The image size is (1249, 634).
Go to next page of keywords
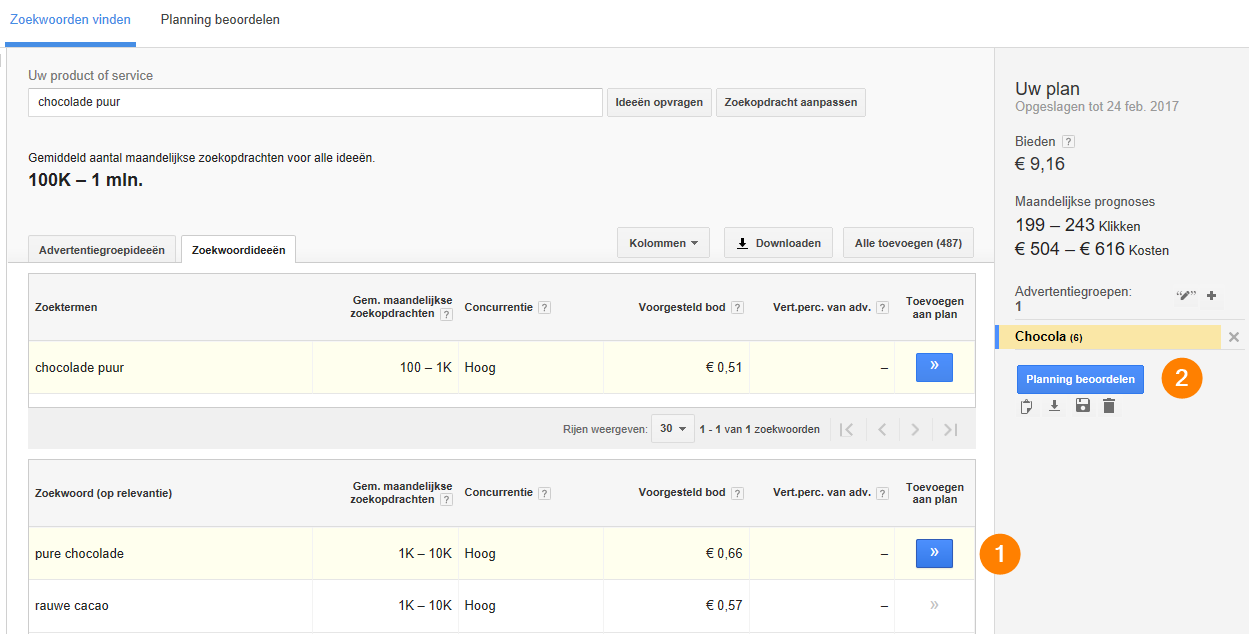915,429
